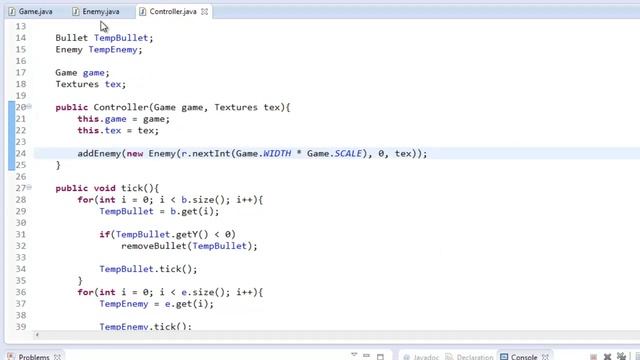Click 'removeBullet(TempBullet);' on line 32
This screenshot has width=640, height=360.
(x=189, y=246)
